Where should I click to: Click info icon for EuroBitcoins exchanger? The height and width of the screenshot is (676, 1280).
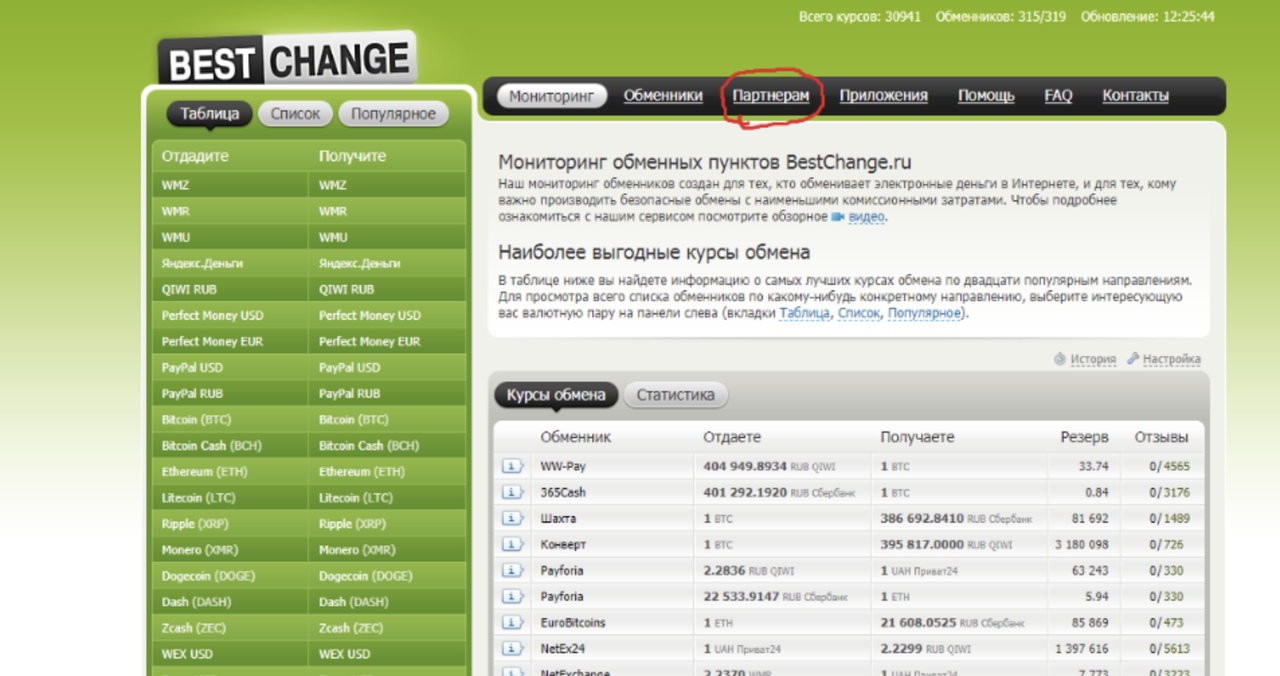click(512, 622)
